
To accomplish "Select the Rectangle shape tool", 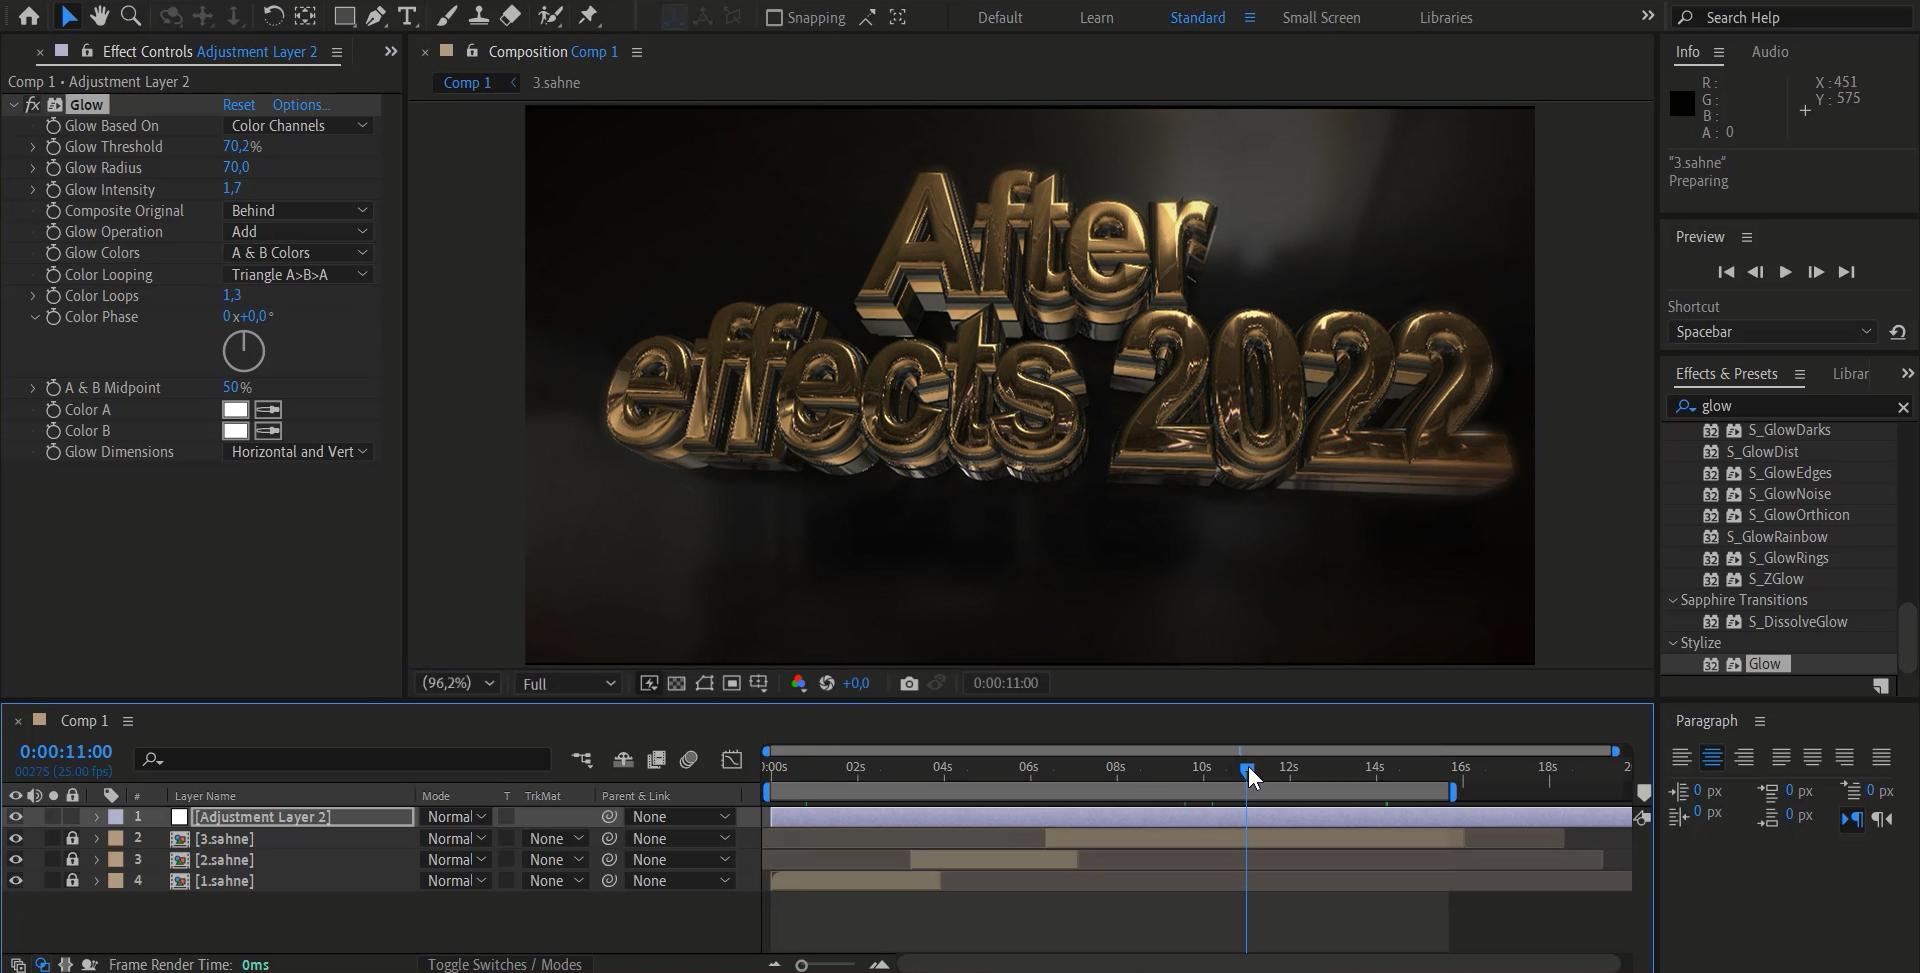I will click(x=344, y=16).
